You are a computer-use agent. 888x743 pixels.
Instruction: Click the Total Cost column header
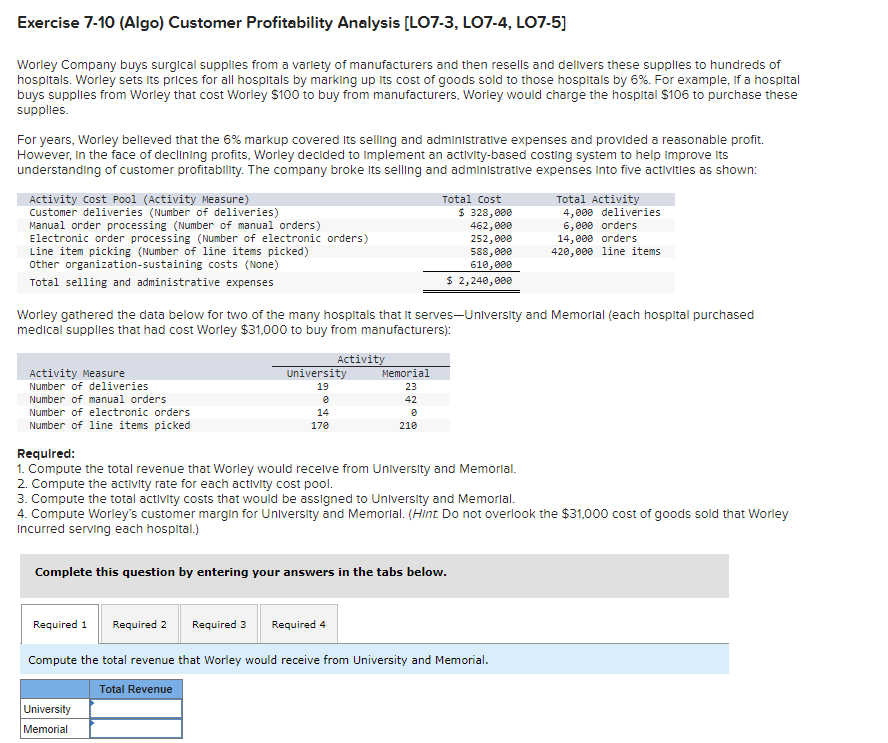click(x=471, y=199)
